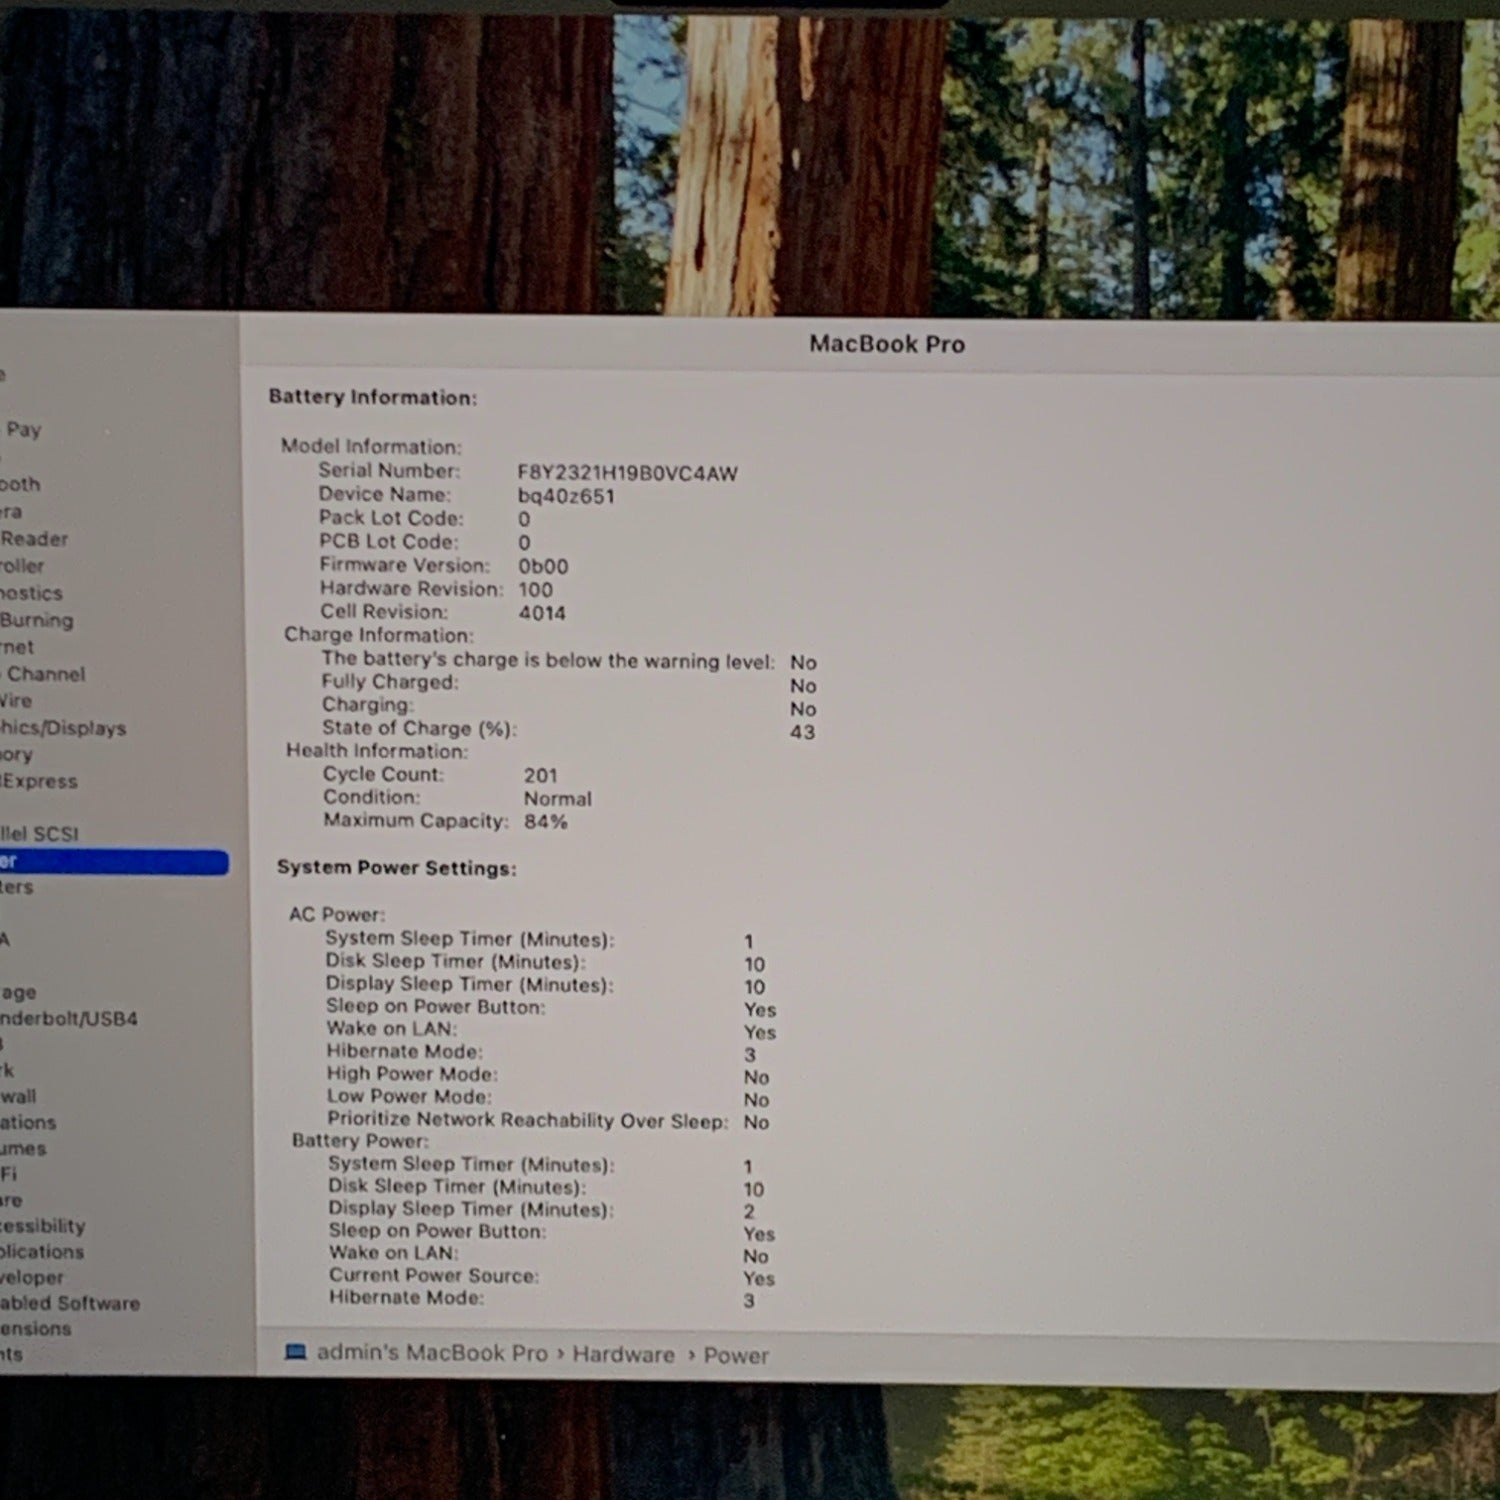Open Disc Burning in the sidebar
This screenshot has height=1500, width=1500.
[x=37, y=620]
